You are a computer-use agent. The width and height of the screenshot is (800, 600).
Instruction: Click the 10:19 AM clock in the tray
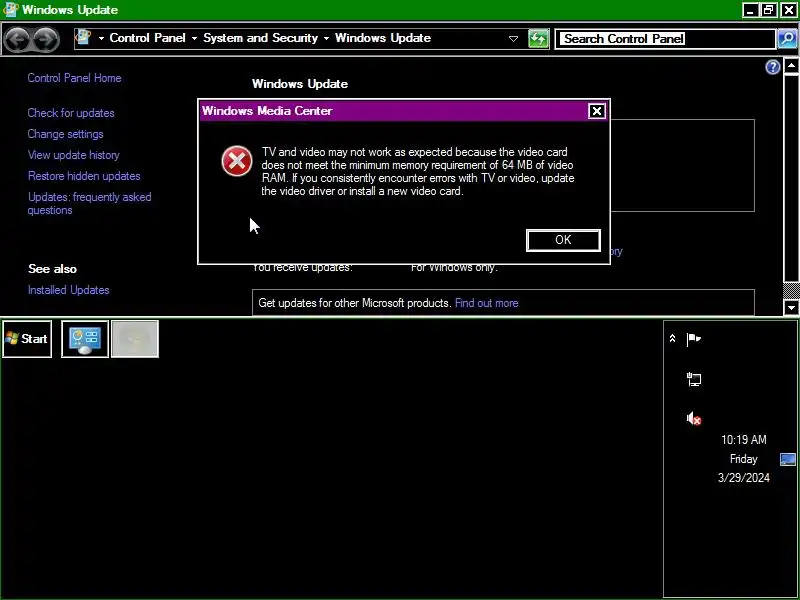[x=743, y=440]
